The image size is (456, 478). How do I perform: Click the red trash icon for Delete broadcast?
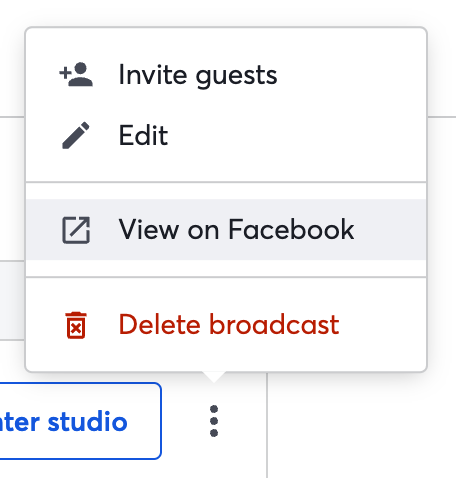pyautogui.click(x=76, y=325)
